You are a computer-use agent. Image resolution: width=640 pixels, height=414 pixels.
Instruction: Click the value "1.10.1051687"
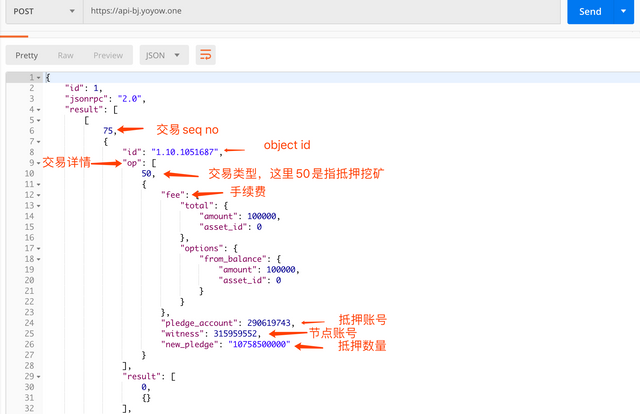point(185,152)
